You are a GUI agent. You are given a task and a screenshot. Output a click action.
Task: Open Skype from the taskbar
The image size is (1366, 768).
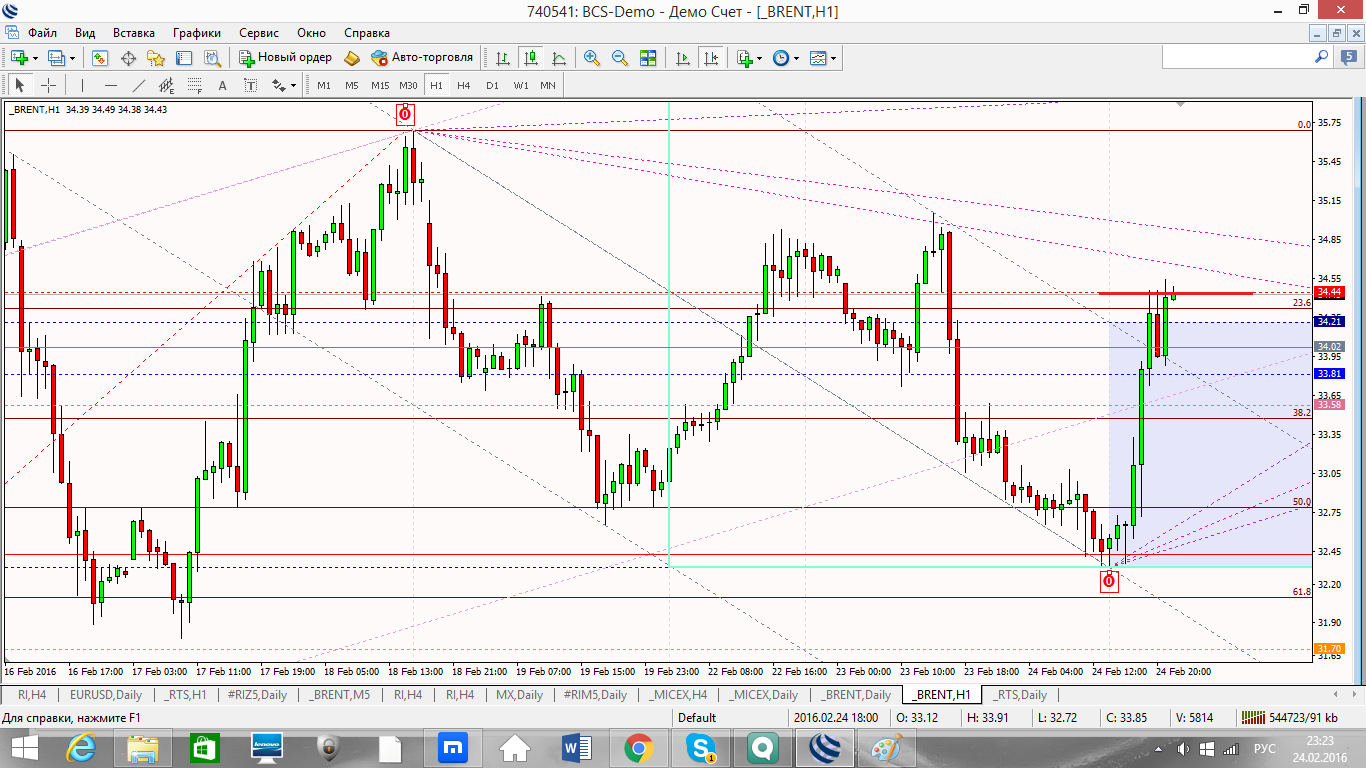pos(702,747)
